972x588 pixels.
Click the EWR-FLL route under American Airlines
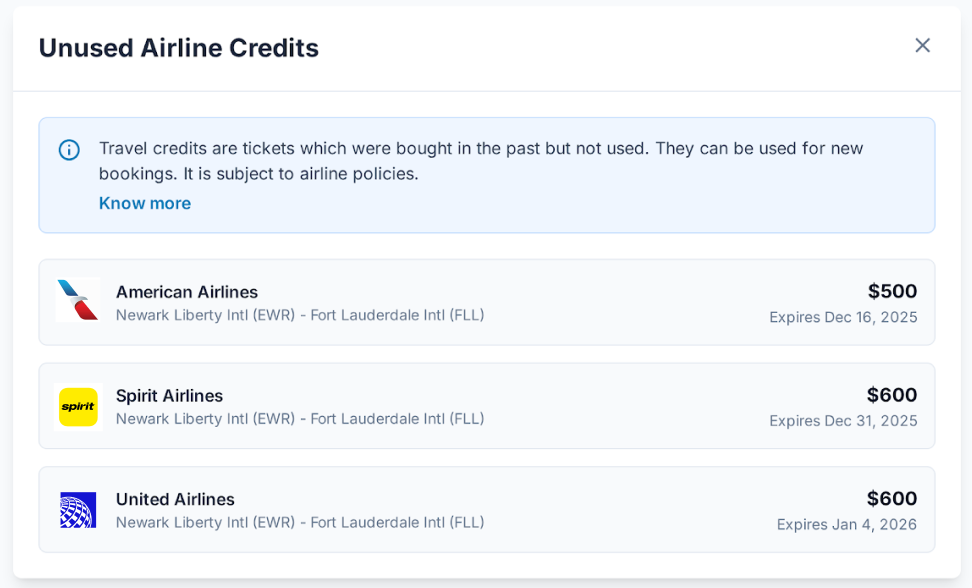[x=300, y=315]
